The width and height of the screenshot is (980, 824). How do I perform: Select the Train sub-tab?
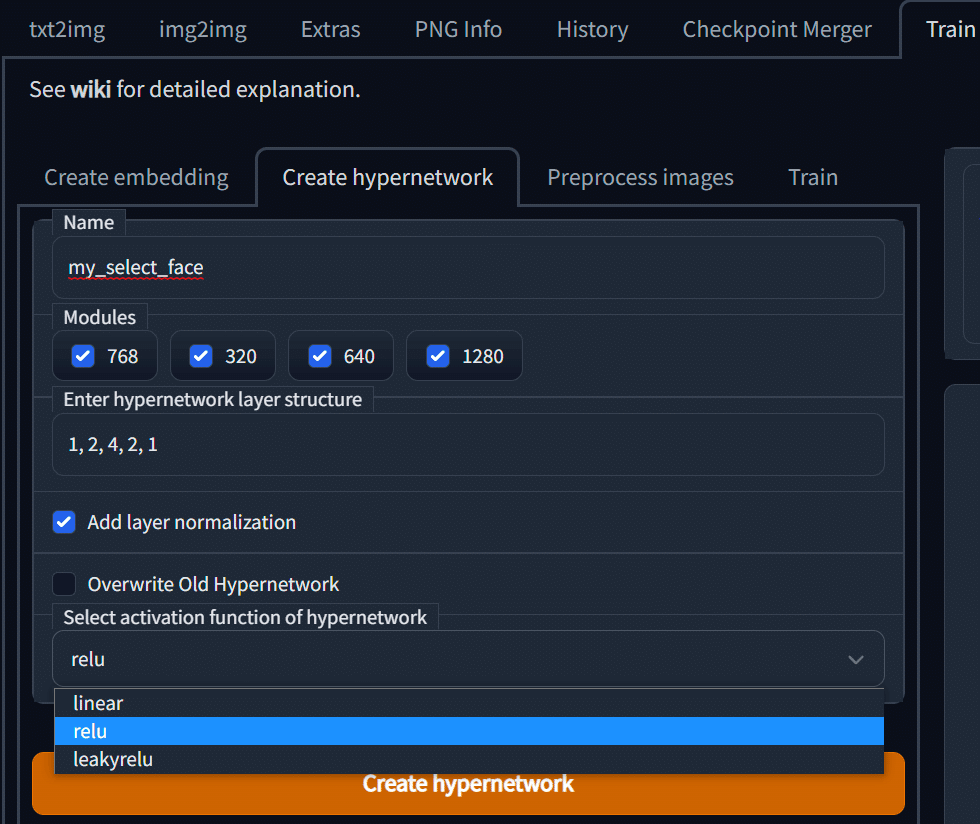click(x=812, y=176)
